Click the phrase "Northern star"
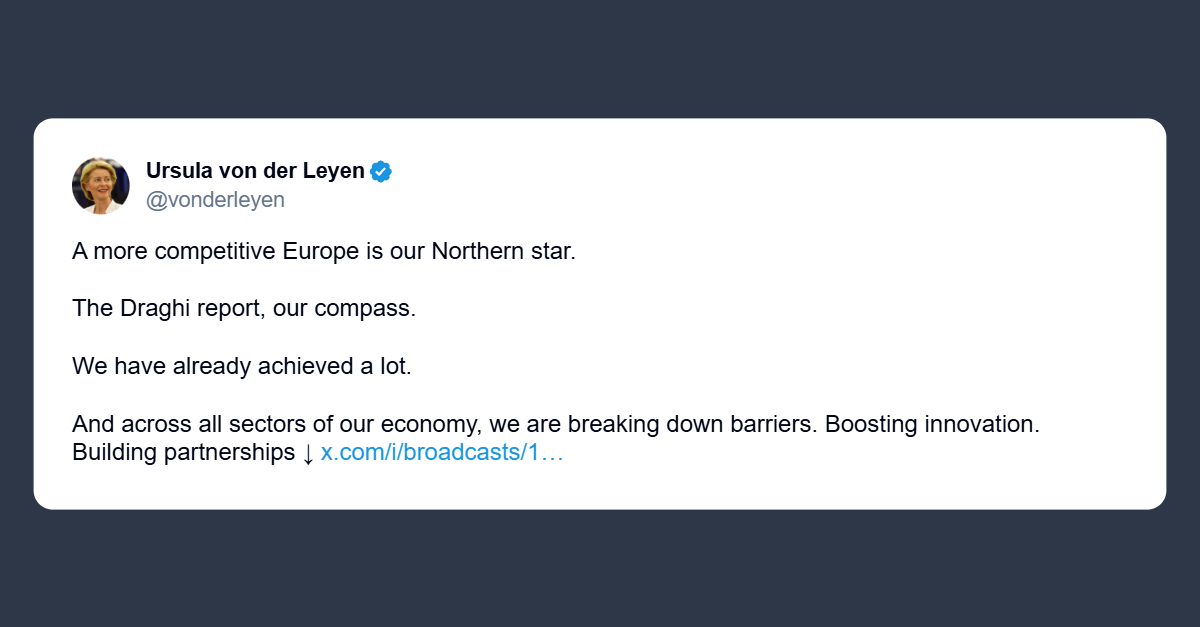1200x627 pixels. click(x=503, y=250)
